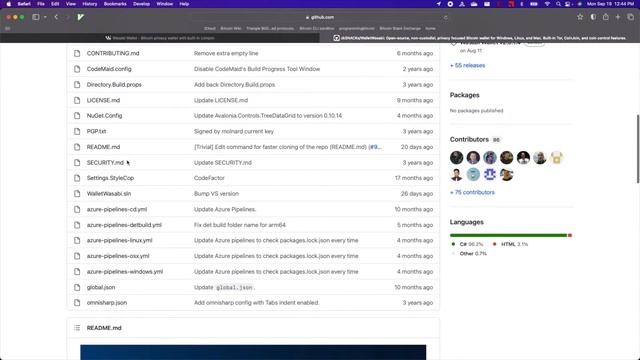
Task: Show the tab overview
Action: coord(631,17)
